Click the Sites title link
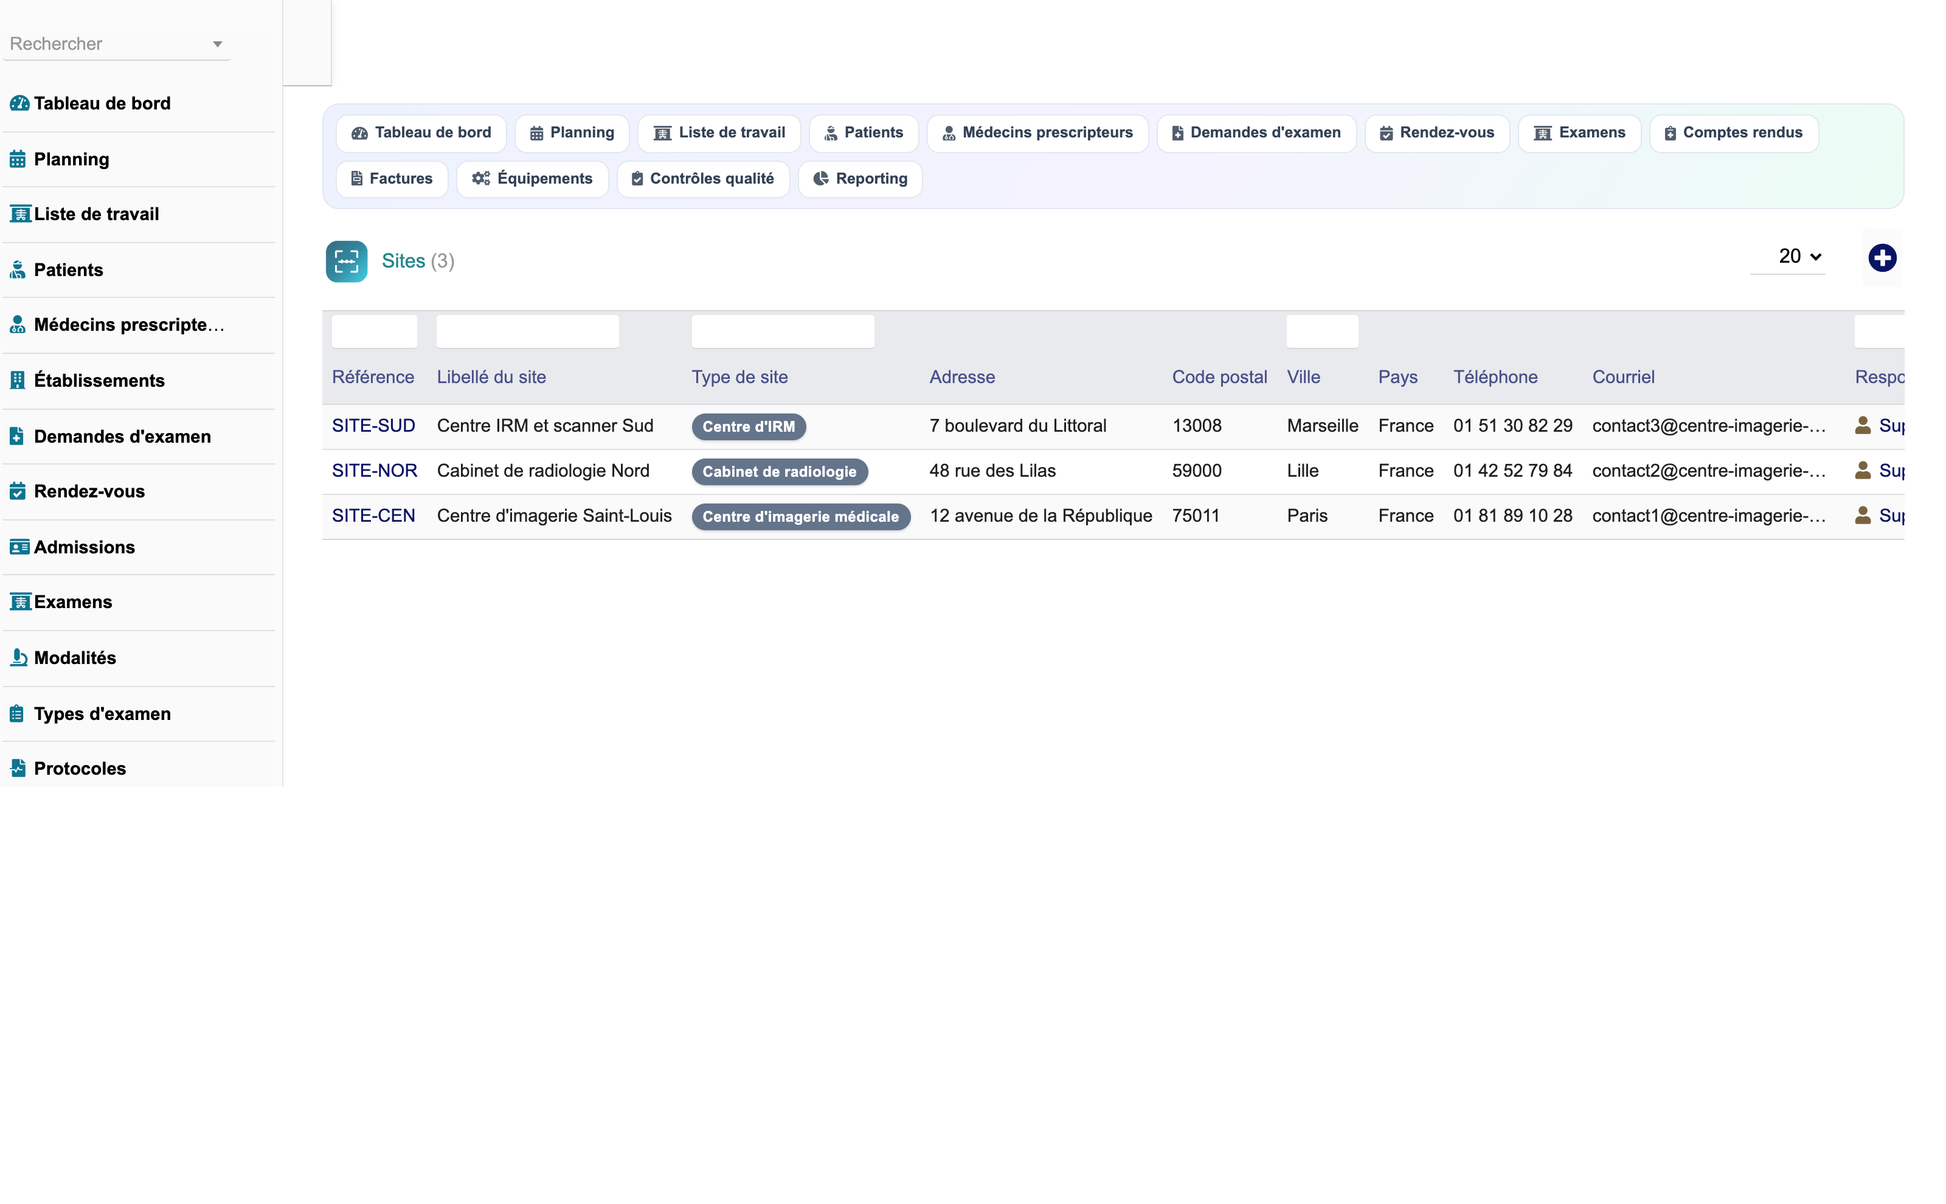Image resolution: width=1946 pixels, height=1204 pixels. [x=403, y=261]
